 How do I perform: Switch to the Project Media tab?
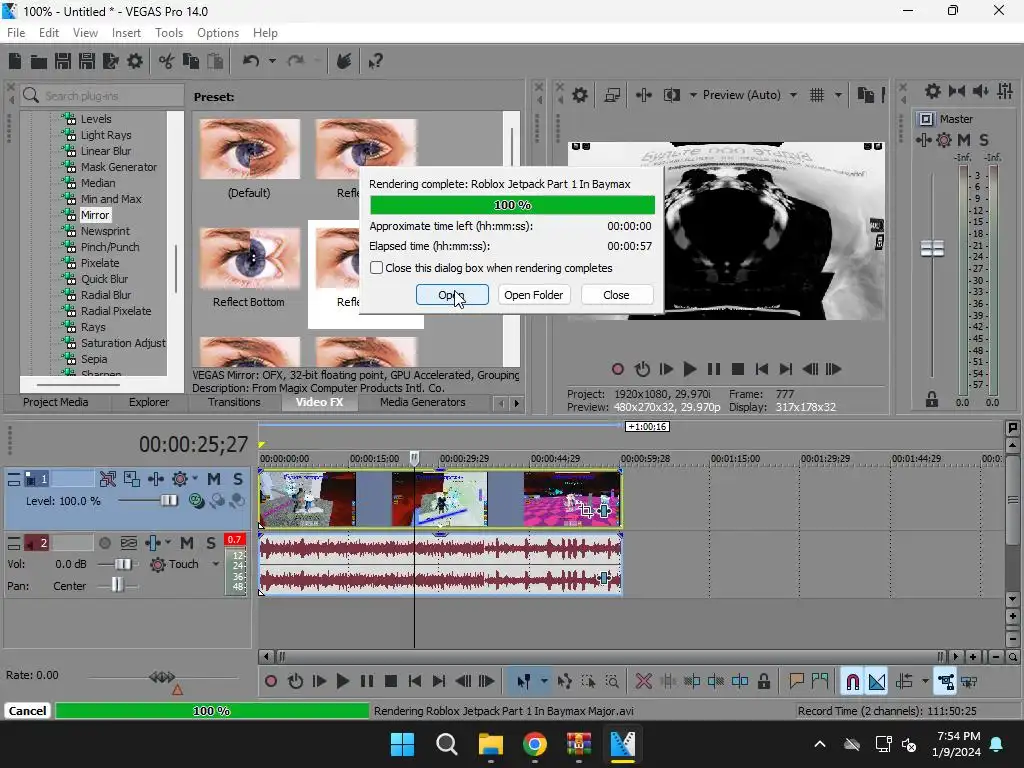click(56, 402)
